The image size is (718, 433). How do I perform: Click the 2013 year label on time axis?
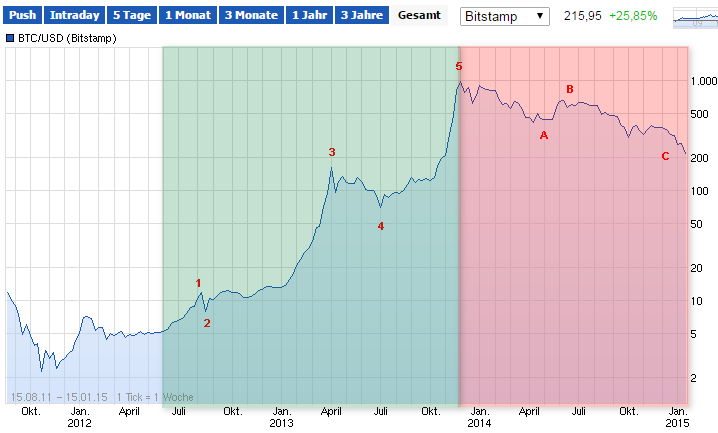(x=281, y=423)
